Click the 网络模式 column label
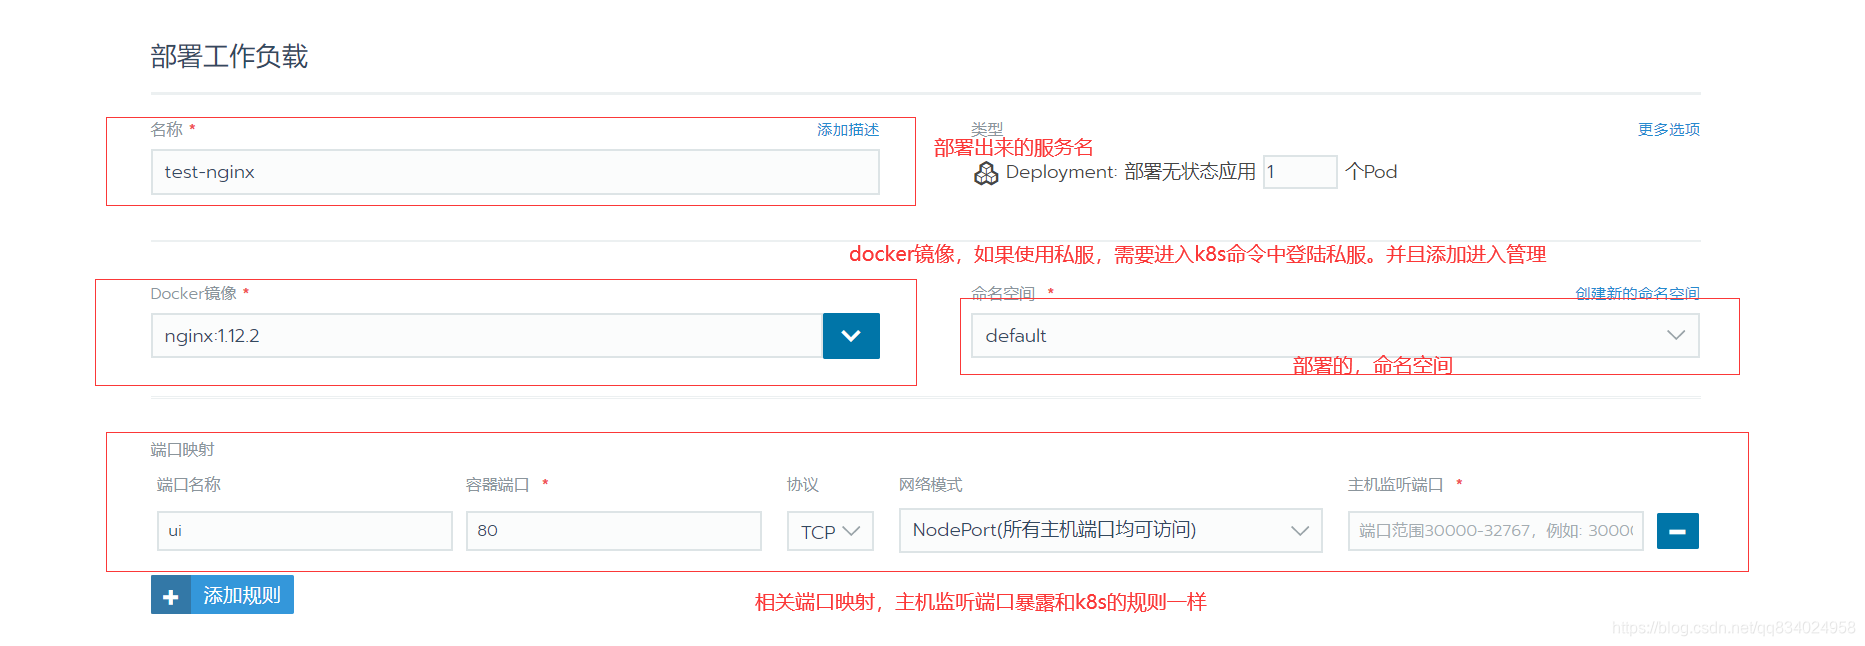The width and height of the screenshot is (1865, 646). click(x=930, y=485)
